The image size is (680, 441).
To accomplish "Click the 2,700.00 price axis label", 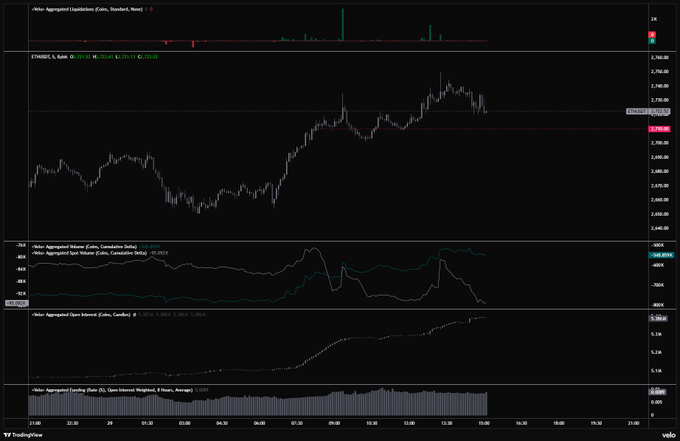I will click(659, 143).
